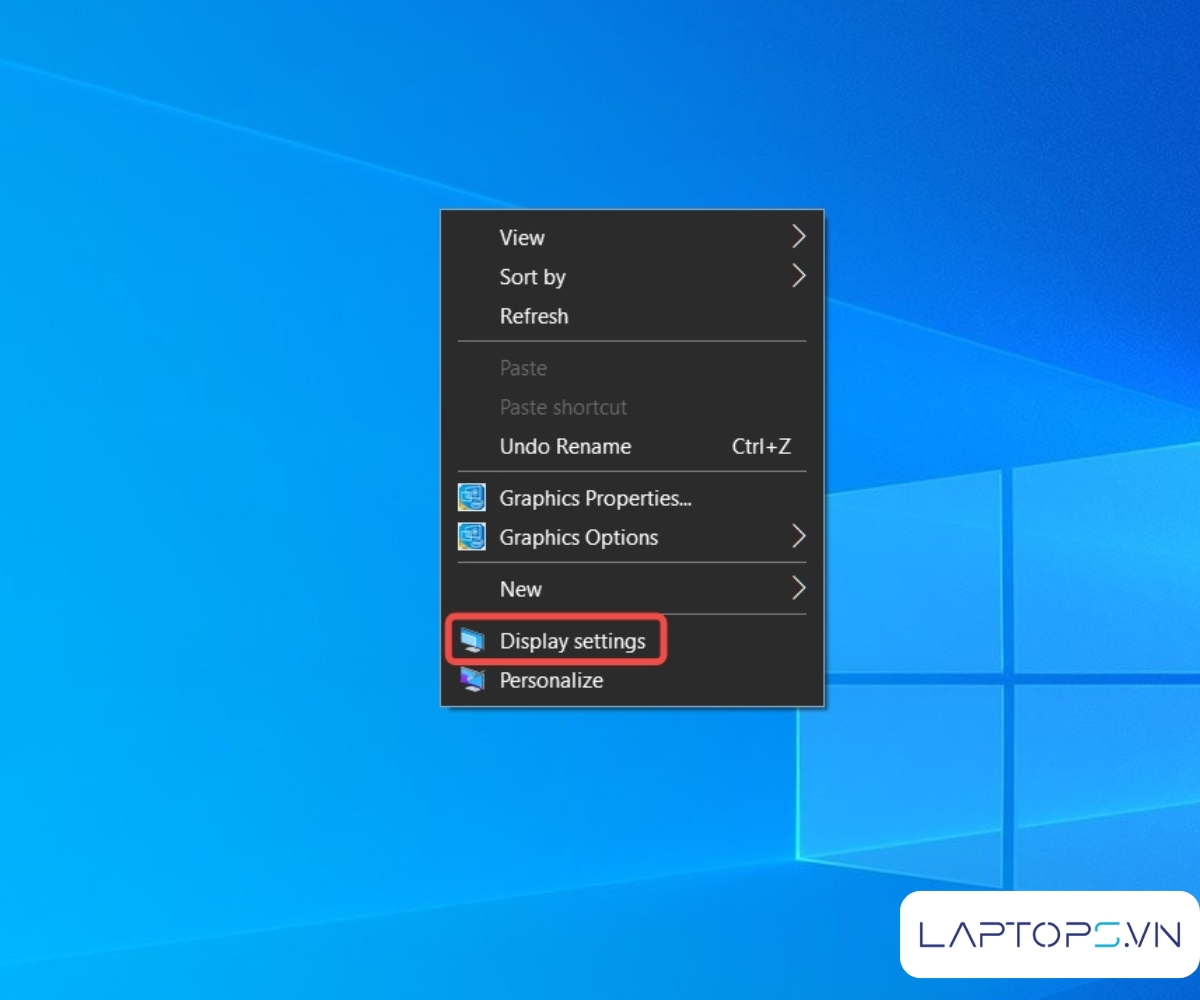The image size is (1200, 1000).
Task: Click the Graphics Options icon
Action: coord(472,537)
